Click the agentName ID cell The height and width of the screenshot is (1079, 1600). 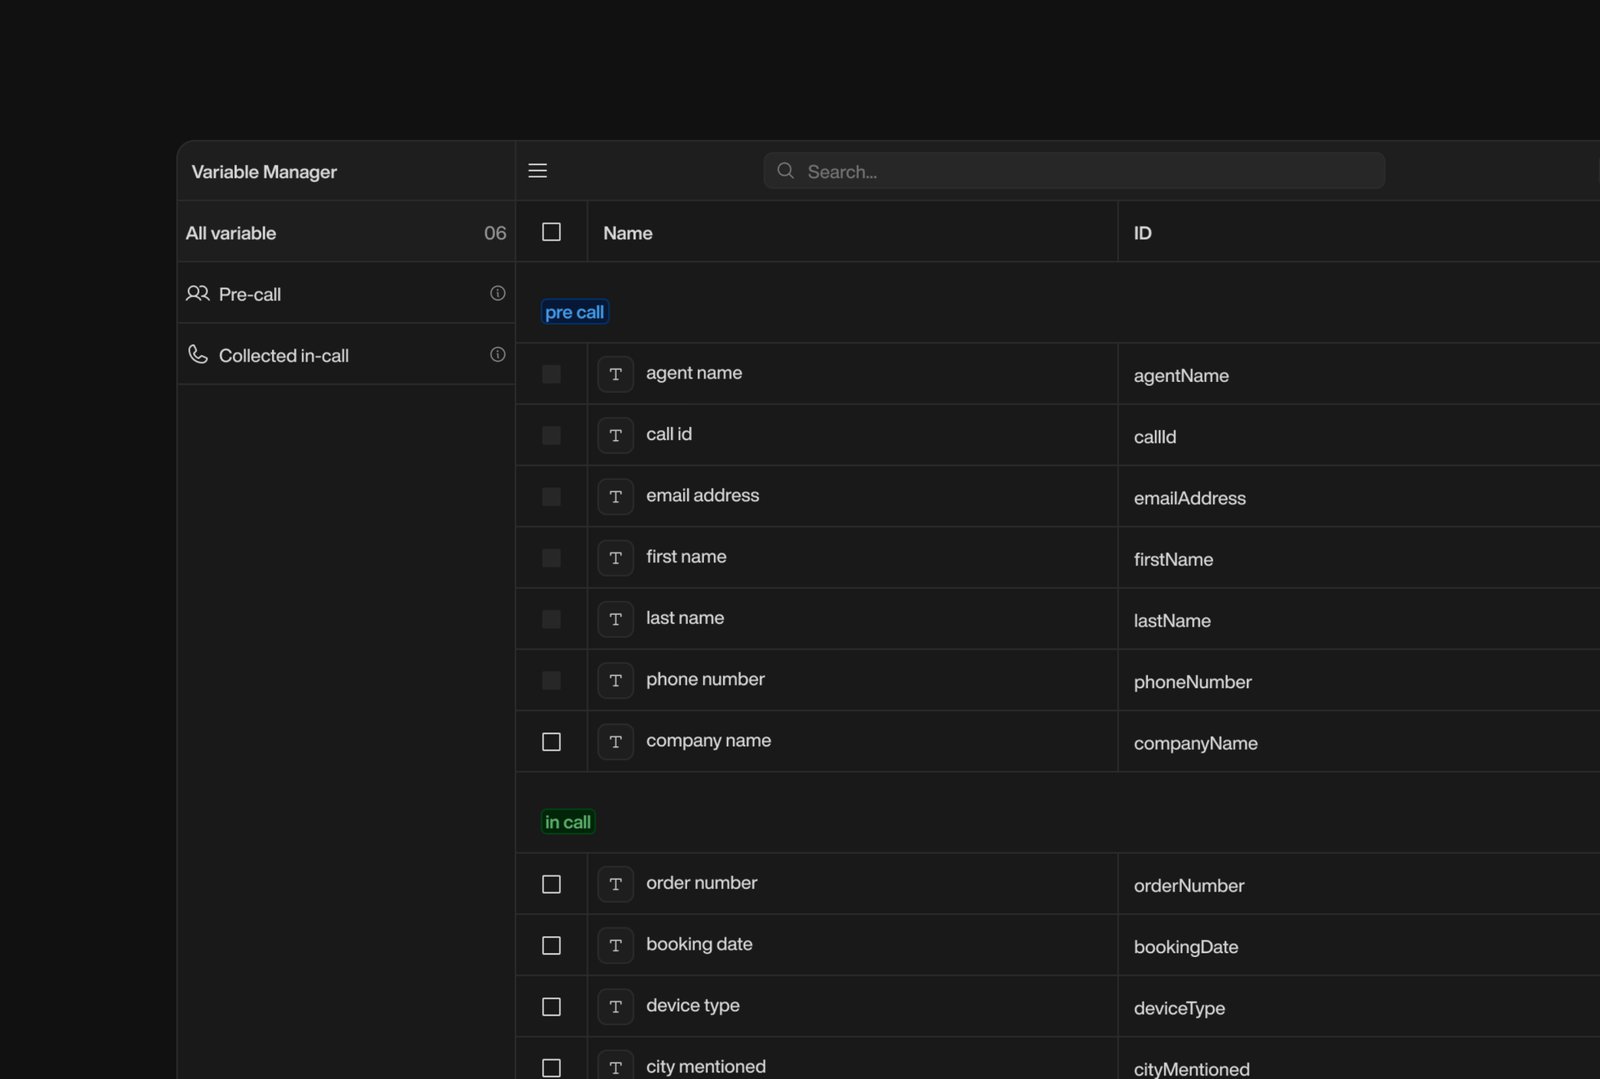tap(1181, 376)
